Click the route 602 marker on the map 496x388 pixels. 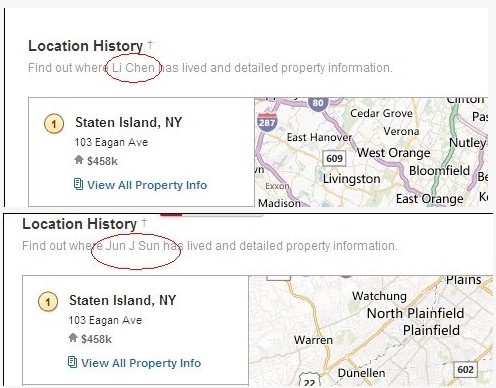pos(465,369)
